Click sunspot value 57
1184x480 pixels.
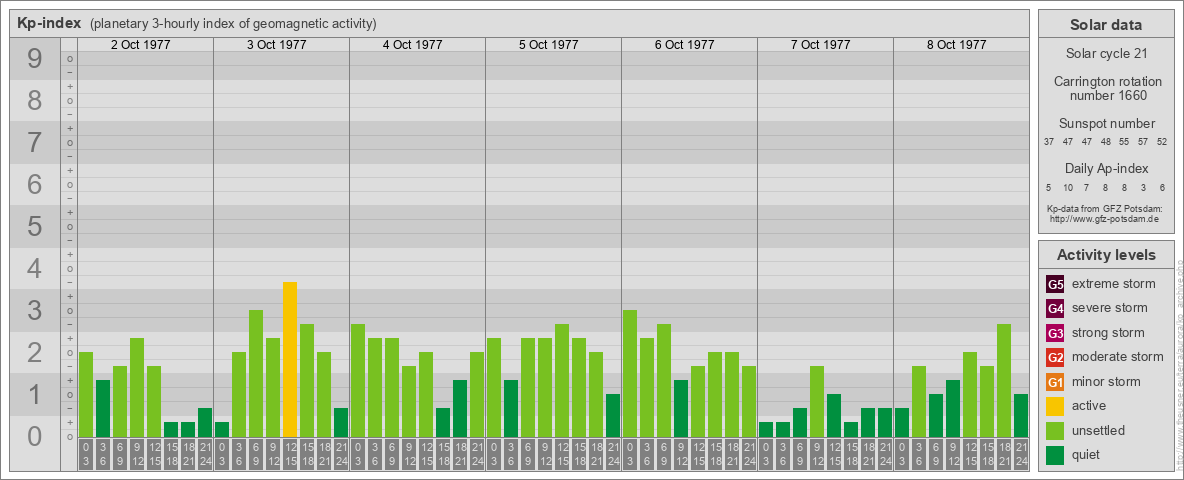coord(1144,142)
